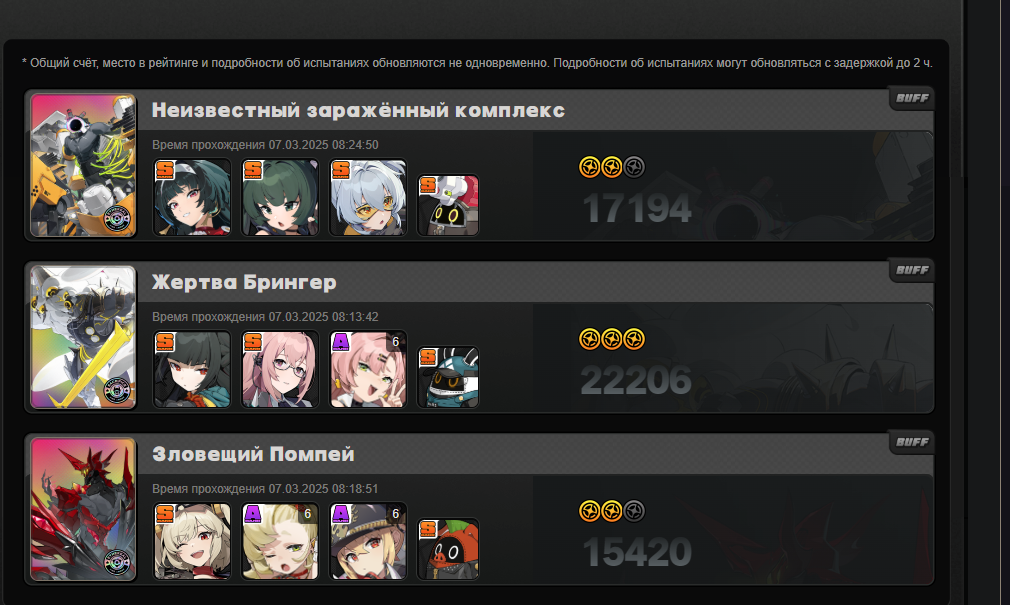
Task: Click the teal rabbit-eared bangboo icon
Action: 448,377
